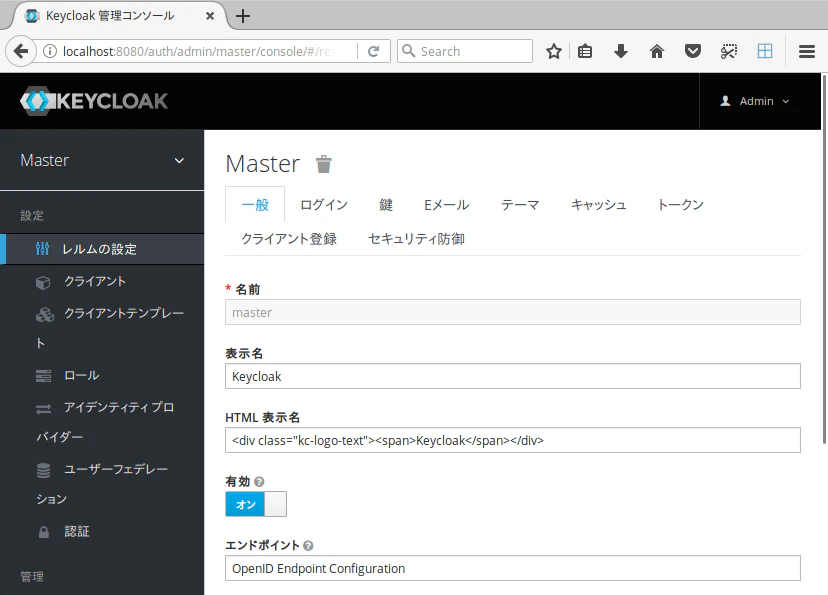Switch to the クライアント登録 tab
828x595 pixels.
click(x=289, y=239)
